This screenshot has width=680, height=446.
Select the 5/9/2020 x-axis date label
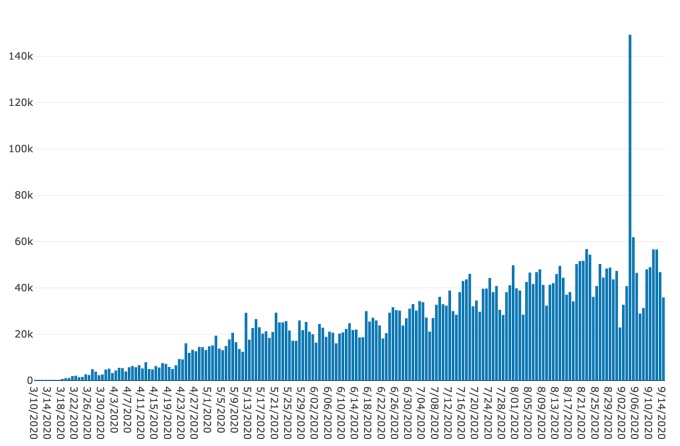(x=234, y=410)
